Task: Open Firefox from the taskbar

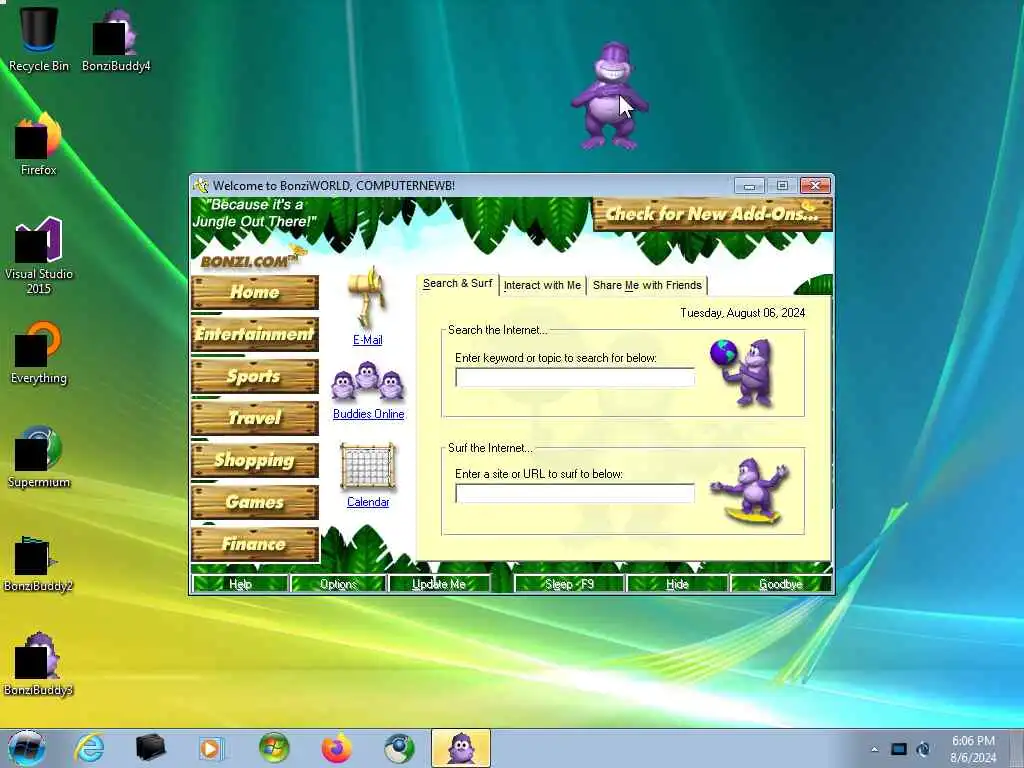Action: (336, 748)
